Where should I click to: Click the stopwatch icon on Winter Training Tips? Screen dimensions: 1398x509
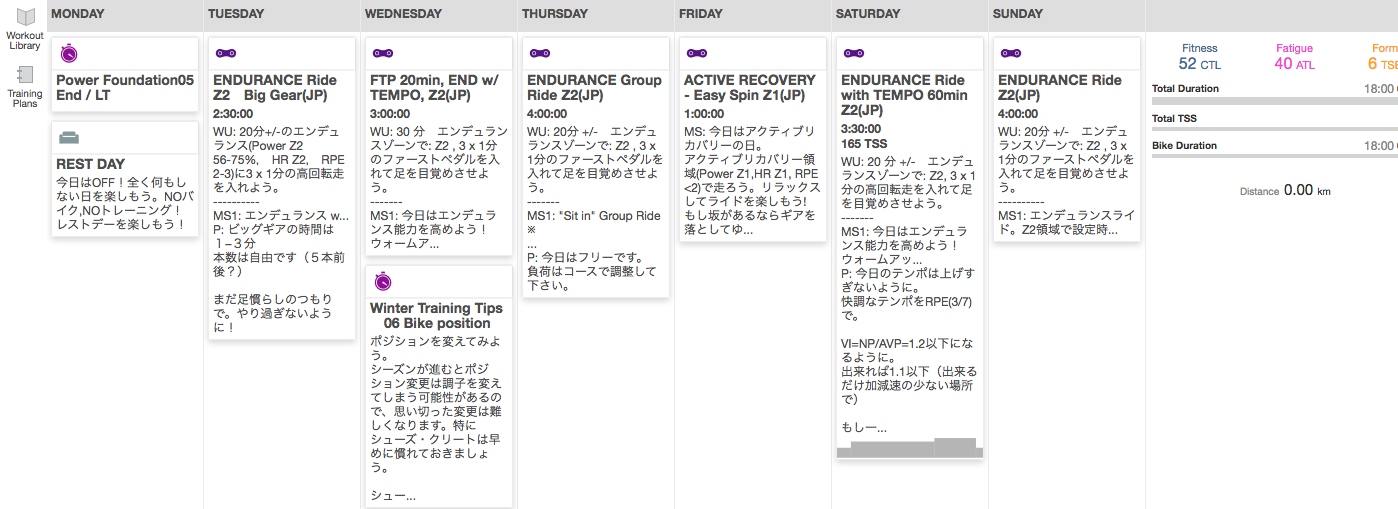[x=382, y=281]
